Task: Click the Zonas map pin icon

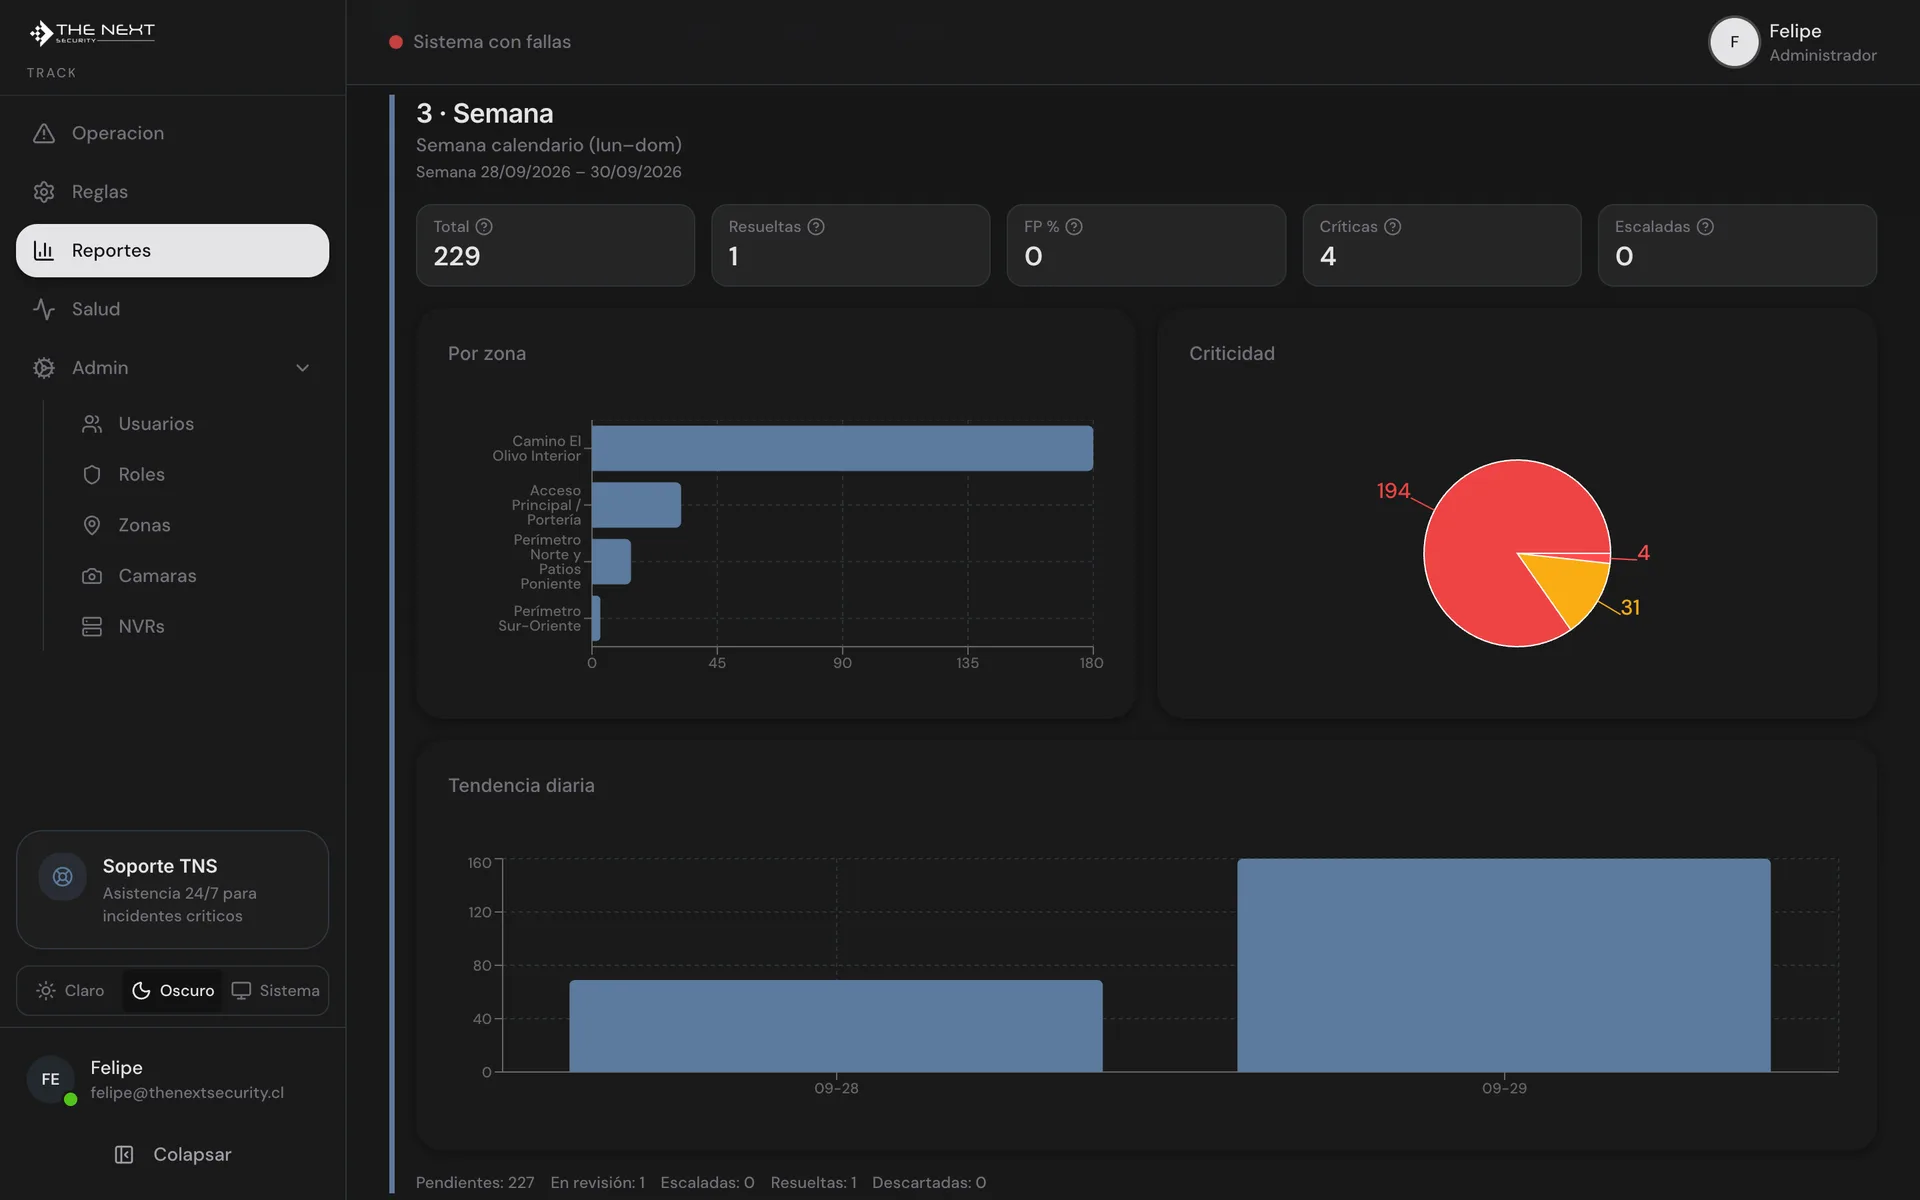Action: pos(92,525)
